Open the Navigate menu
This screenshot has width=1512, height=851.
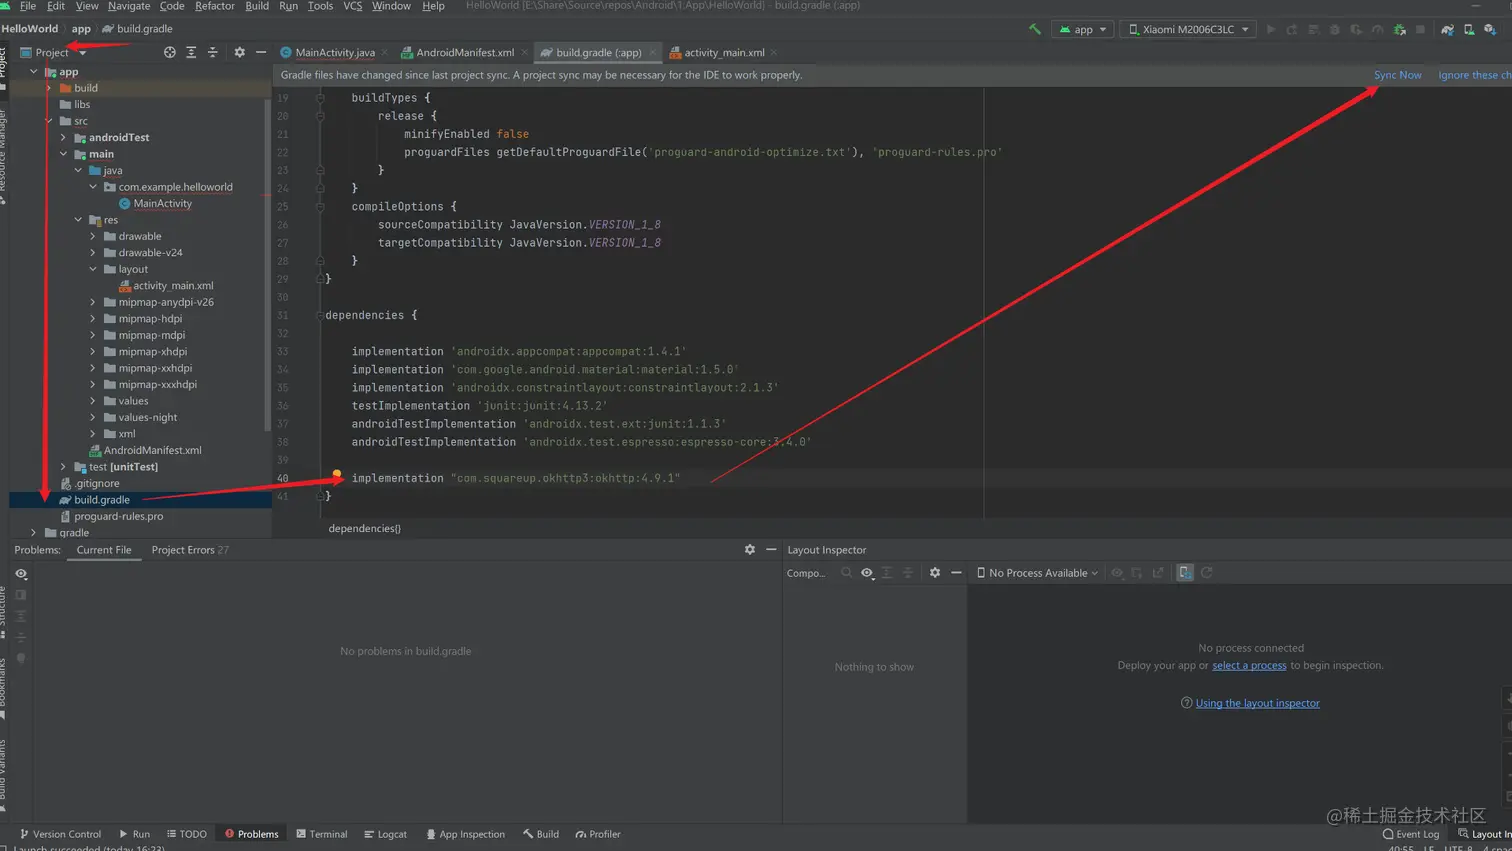click(x=128, y=6)
